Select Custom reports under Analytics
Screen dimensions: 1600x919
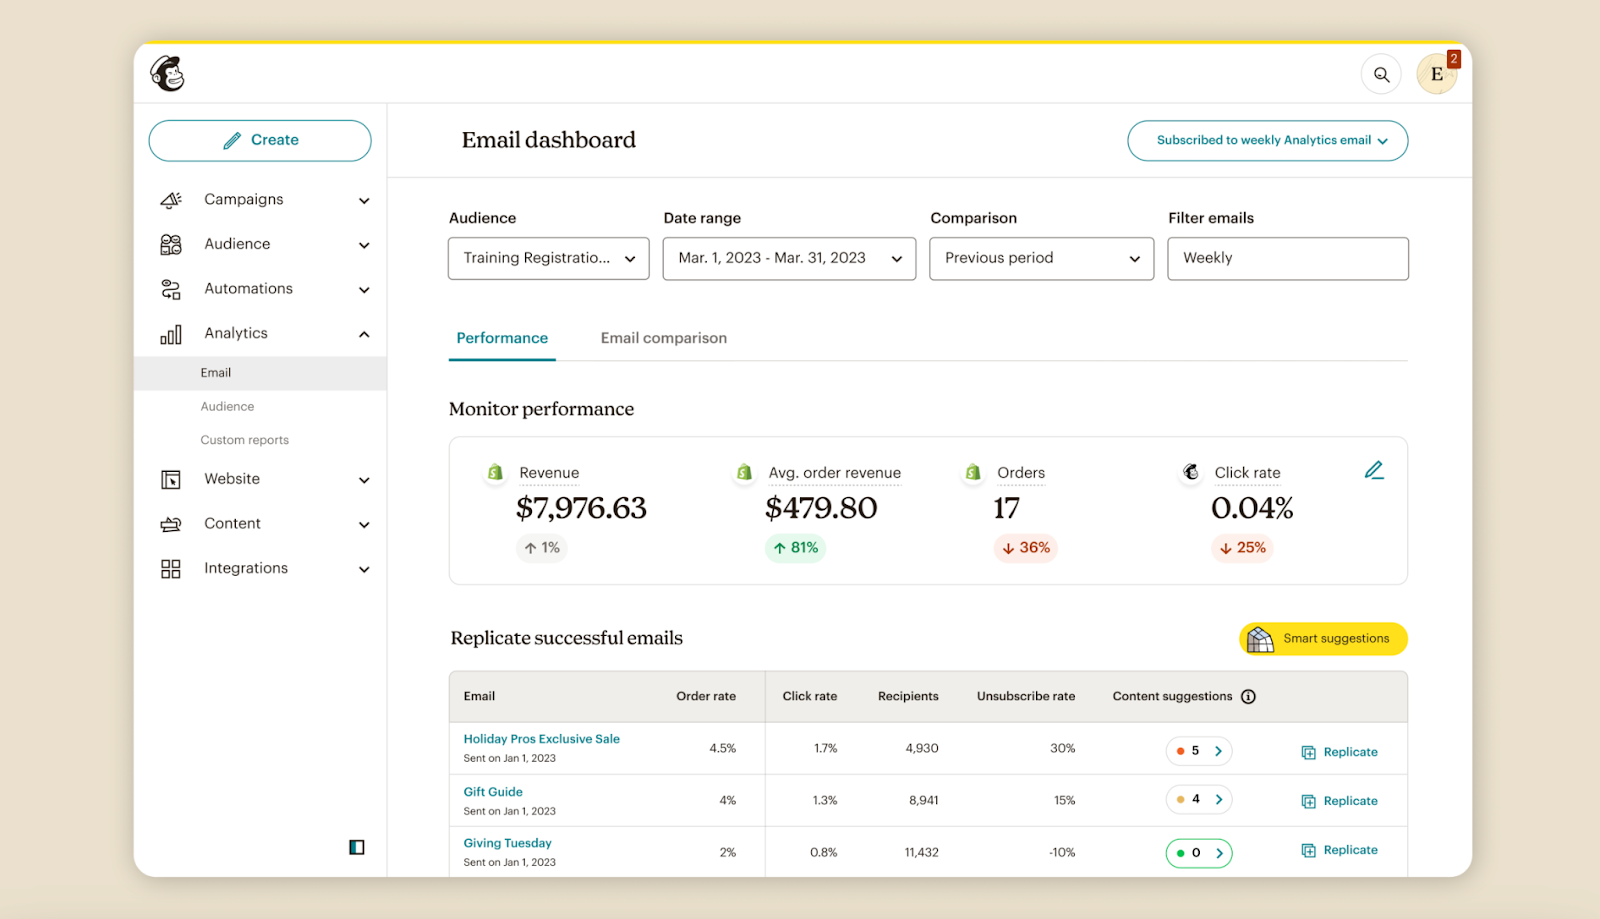click(x=244, y=440)
